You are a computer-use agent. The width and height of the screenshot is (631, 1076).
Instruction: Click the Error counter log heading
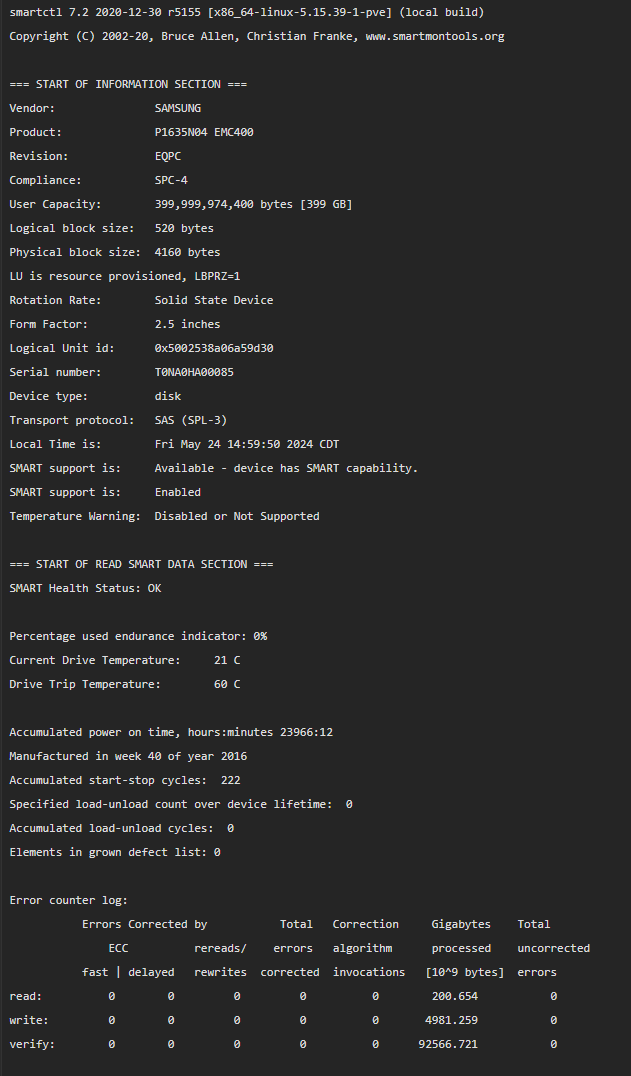click(x=69, y=900)
